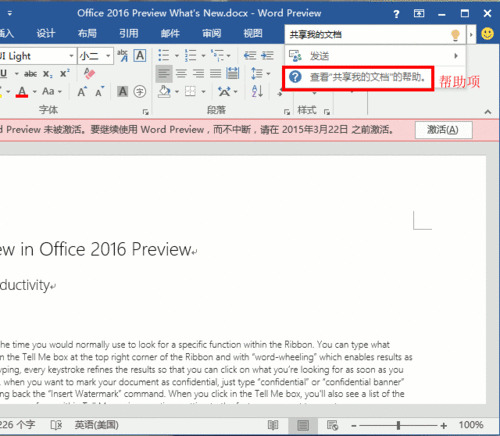500x436 pixels.
Task: Toggle superscript formatting
Action: [65, 73]
